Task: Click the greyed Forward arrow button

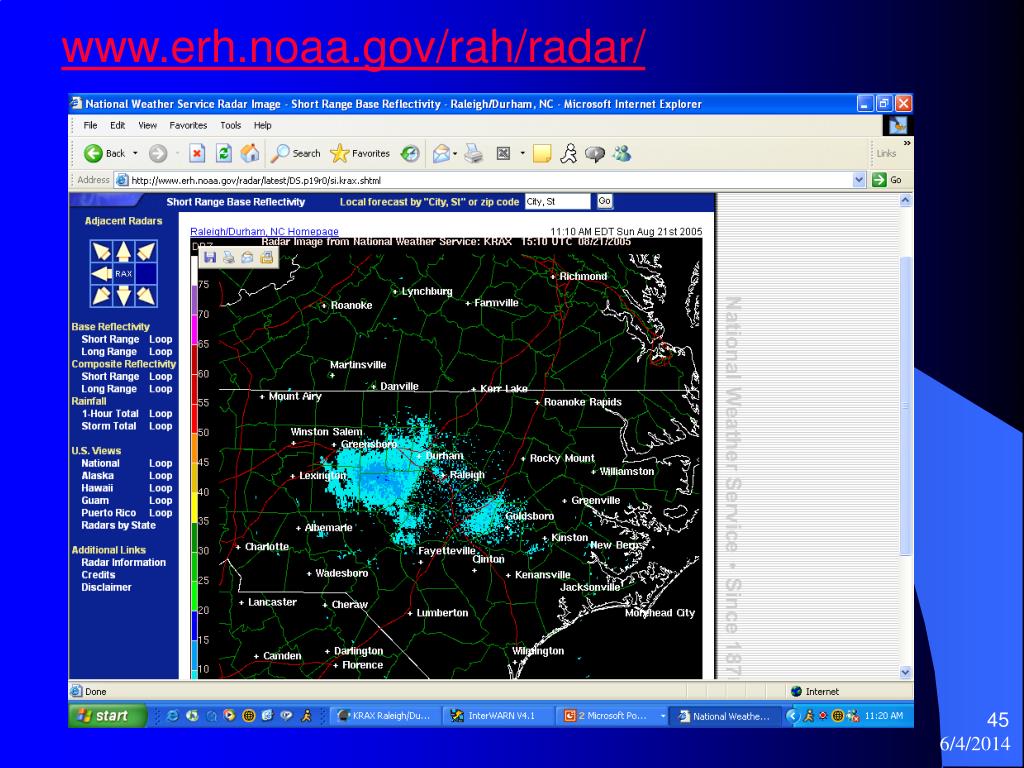Action: 157,153
